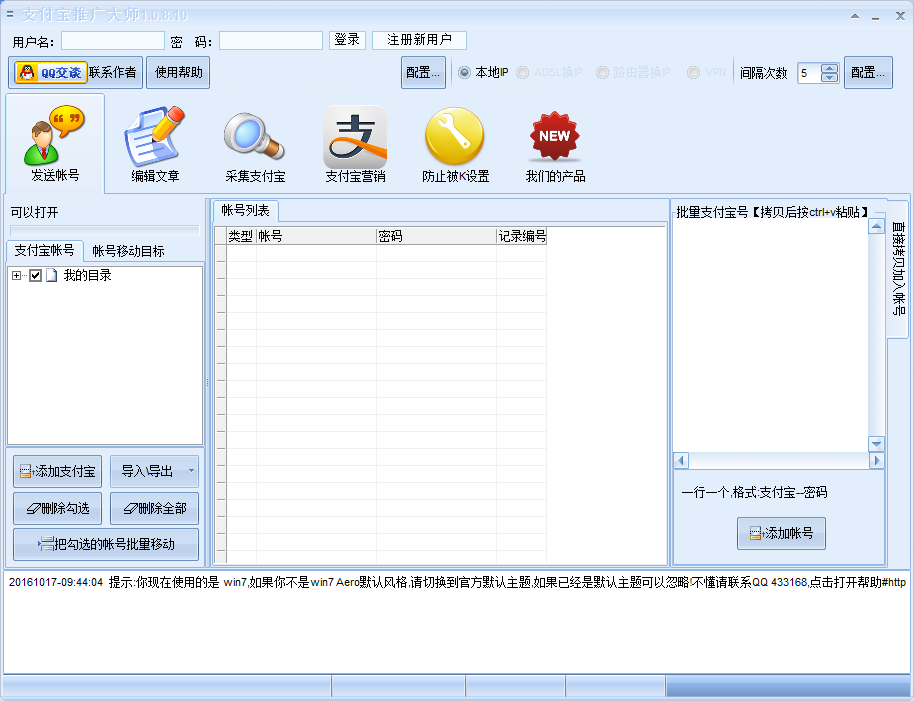Viewport: 914px width, 701px height.
Task: Switch to the 支付宝帐号 tab
Action: pos(44,251)
